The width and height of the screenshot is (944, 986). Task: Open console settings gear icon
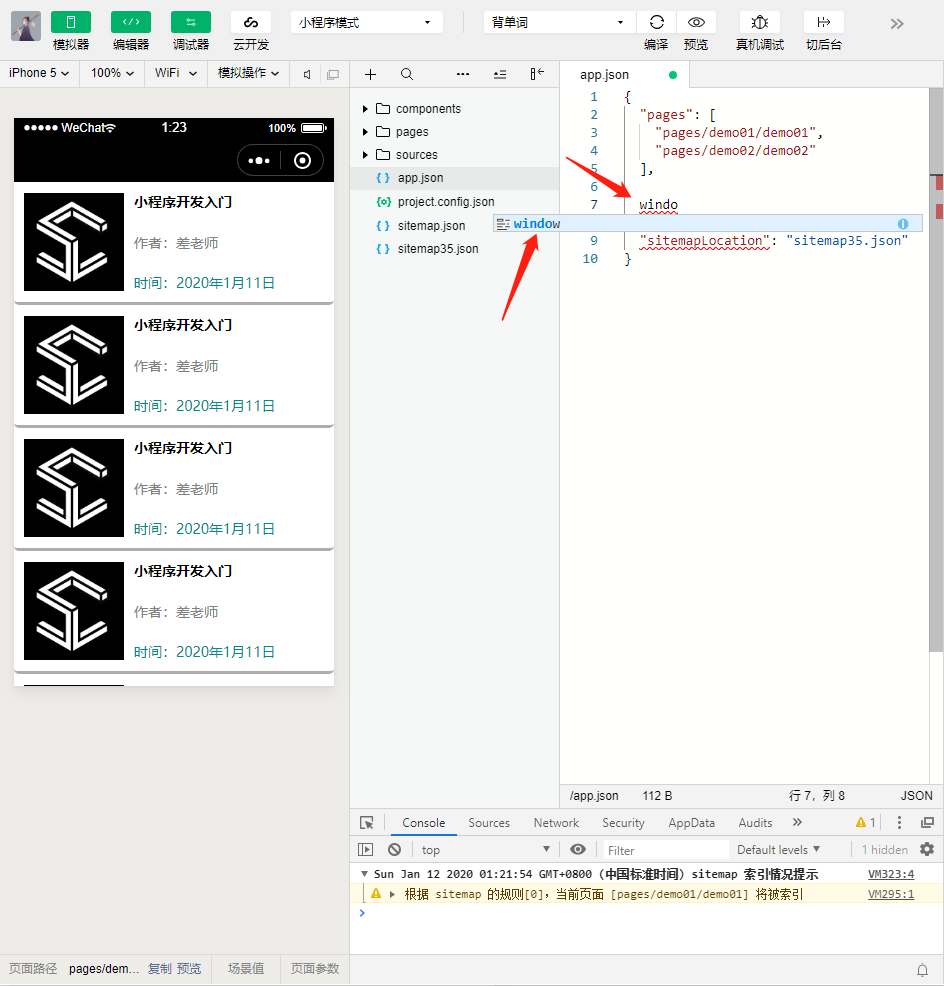coord(926,849)
